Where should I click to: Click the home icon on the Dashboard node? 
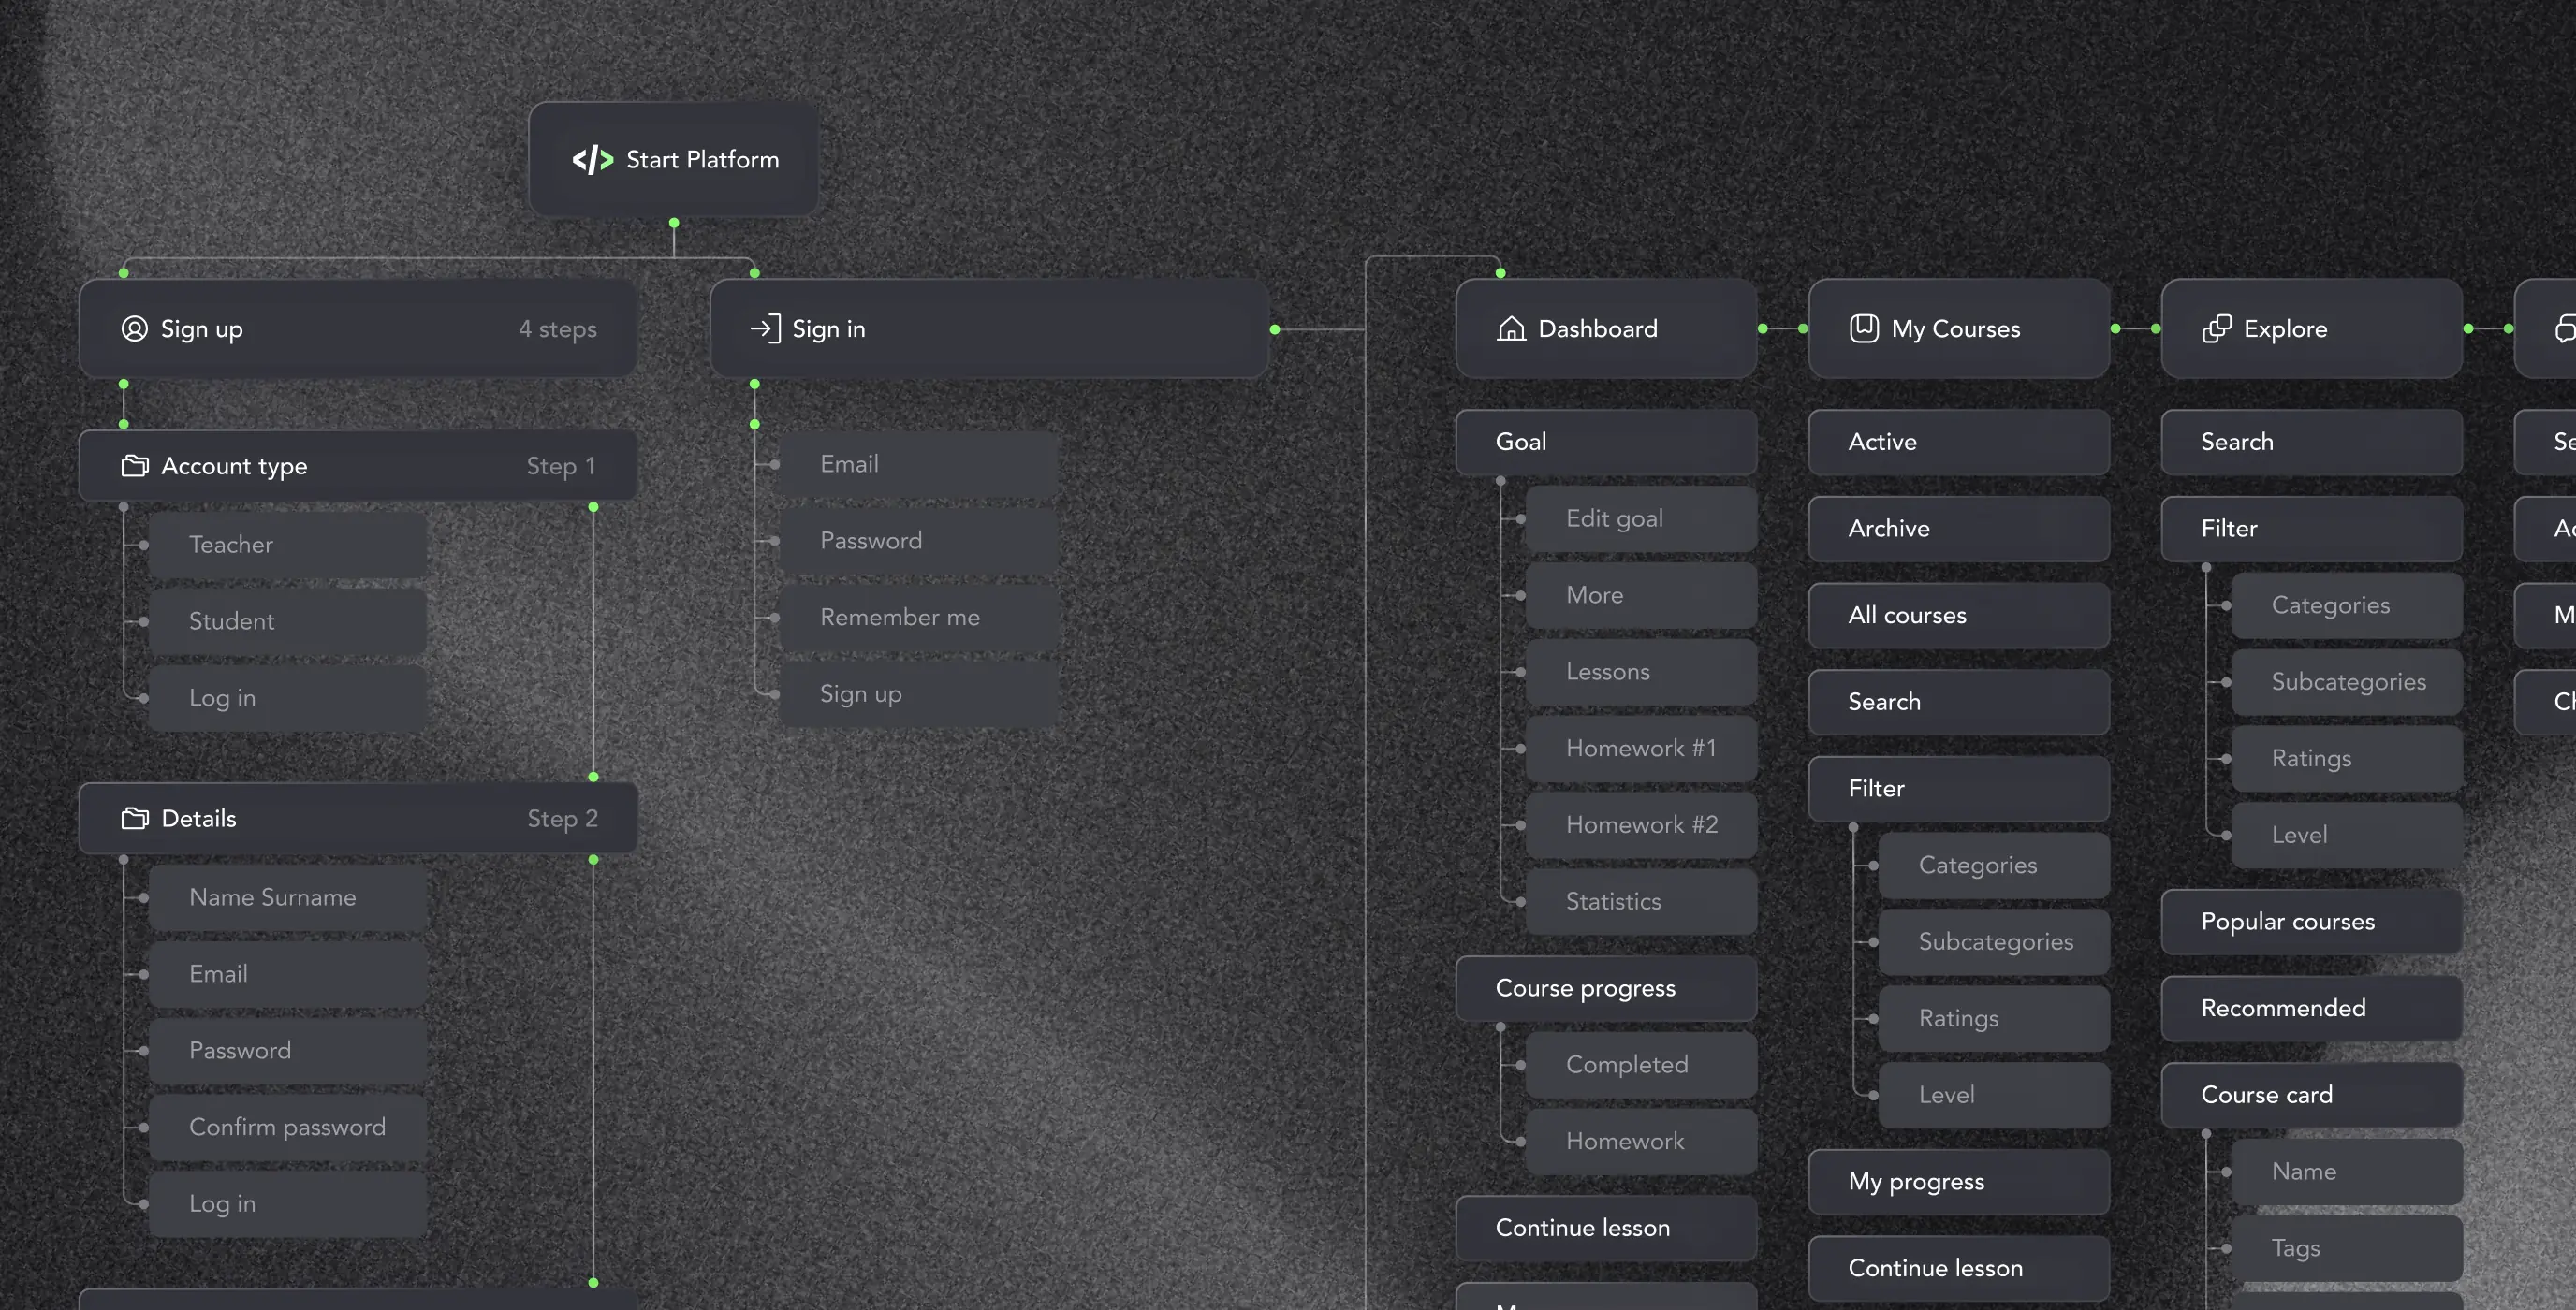[1510, 328]
